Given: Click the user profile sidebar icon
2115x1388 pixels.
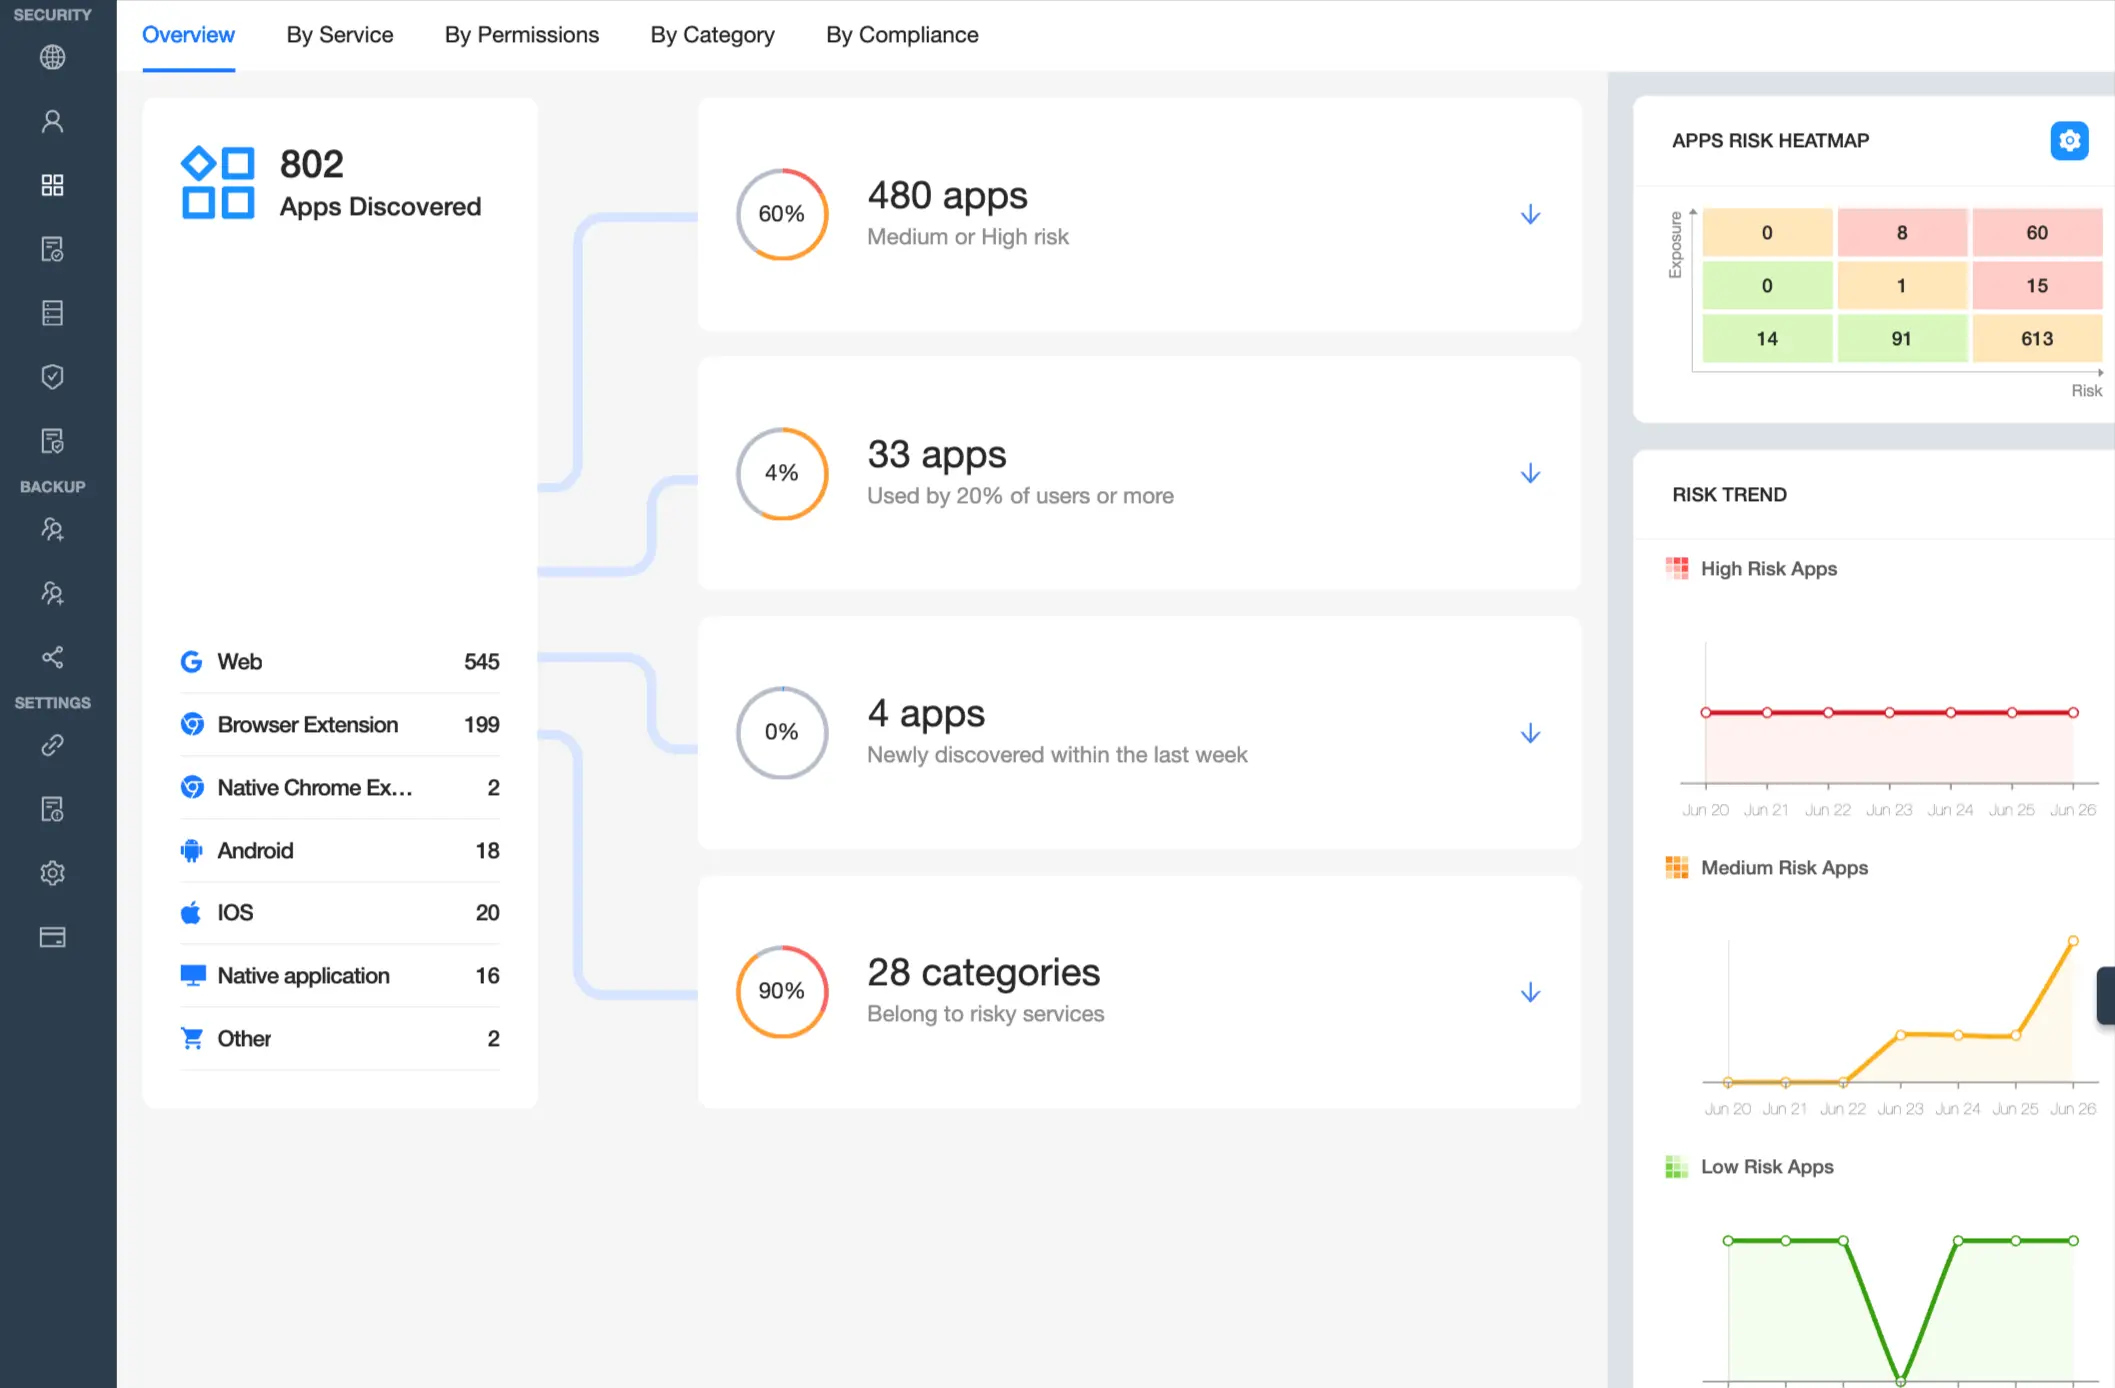Looking at the screenshot, I should pyautogui.click(x=52, y=121).
